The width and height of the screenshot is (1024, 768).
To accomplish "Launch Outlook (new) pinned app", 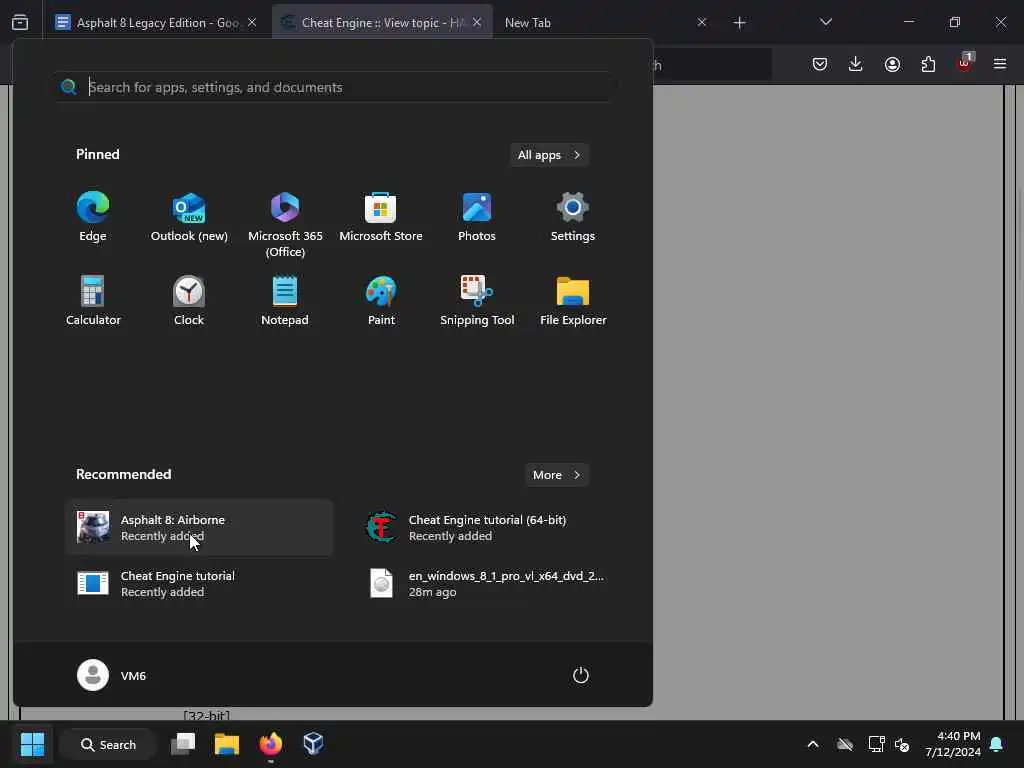I will (189, 217).
